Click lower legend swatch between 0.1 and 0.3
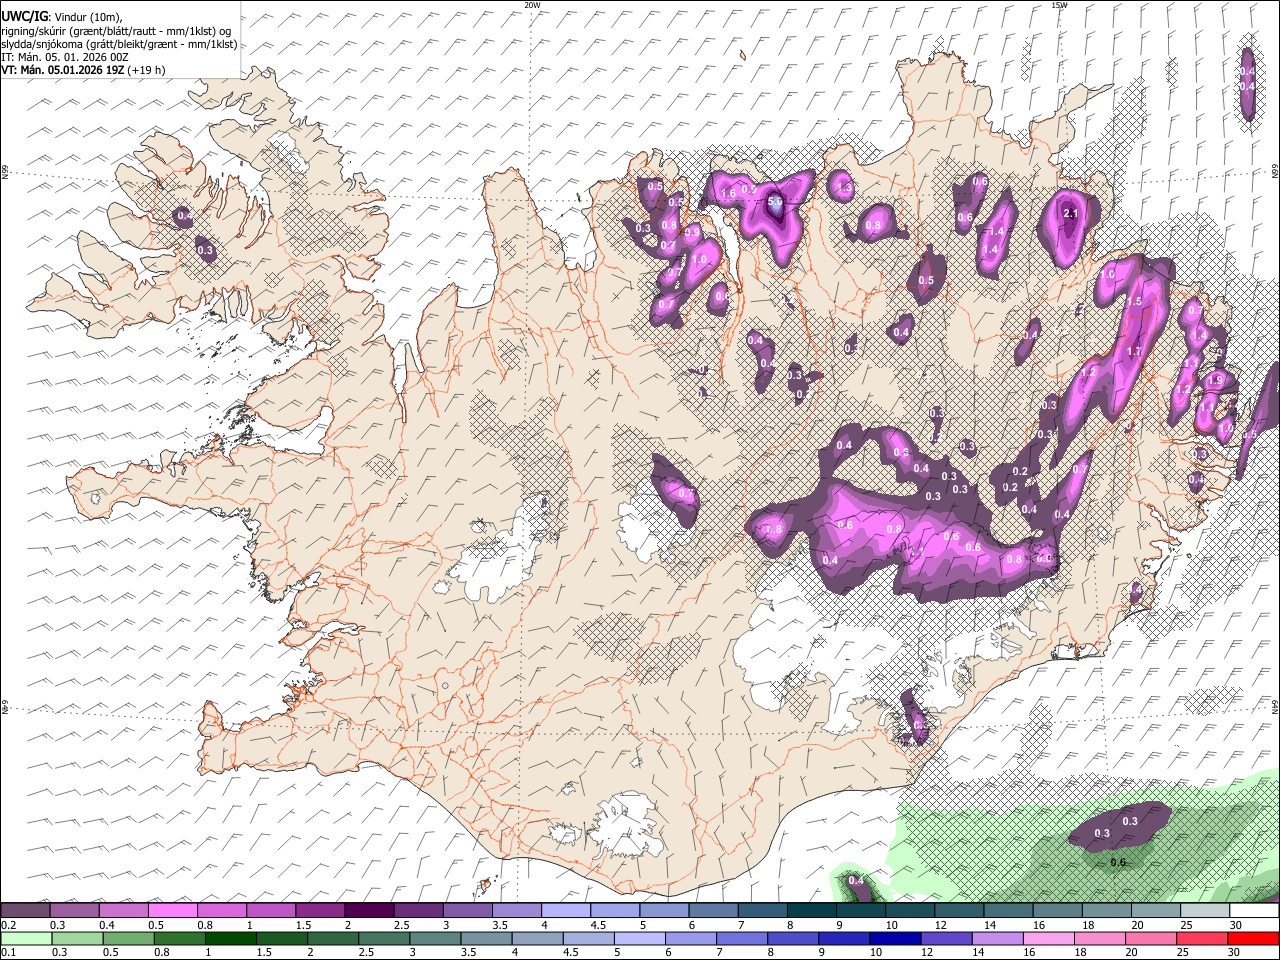Image resolution: width=1280 pixels, height=960 pixels. [25, 939]
